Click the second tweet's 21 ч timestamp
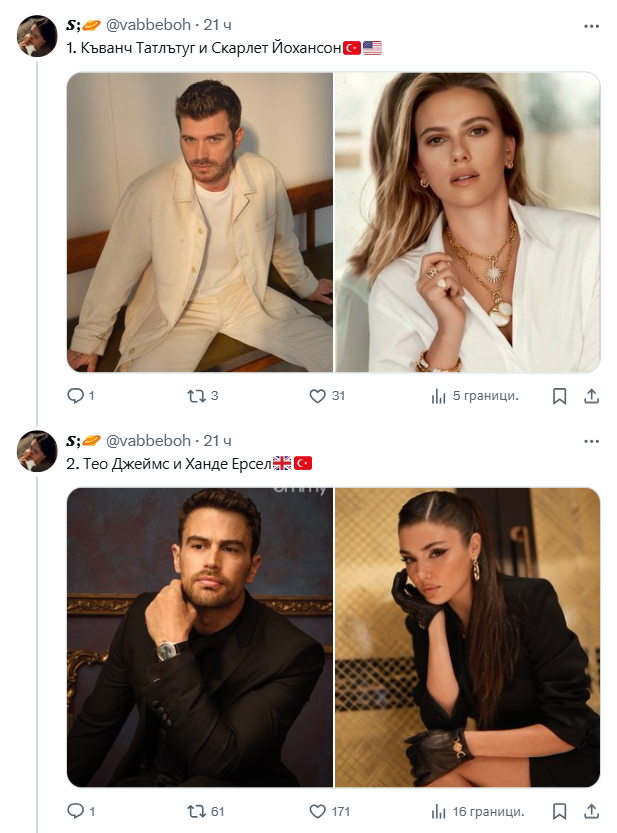This screenshot has height=833, width=617. 218,441
